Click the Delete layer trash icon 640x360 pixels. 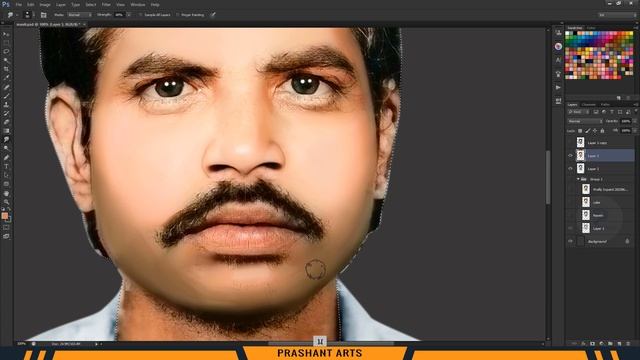coord(628,344)
